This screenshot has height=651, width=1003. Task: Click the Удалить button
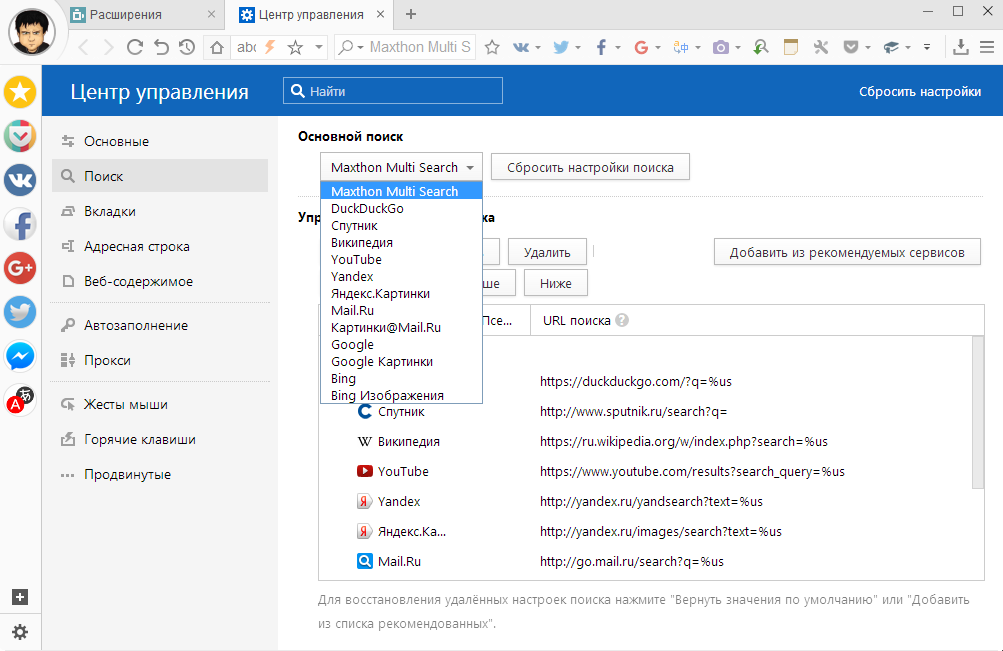547,252
